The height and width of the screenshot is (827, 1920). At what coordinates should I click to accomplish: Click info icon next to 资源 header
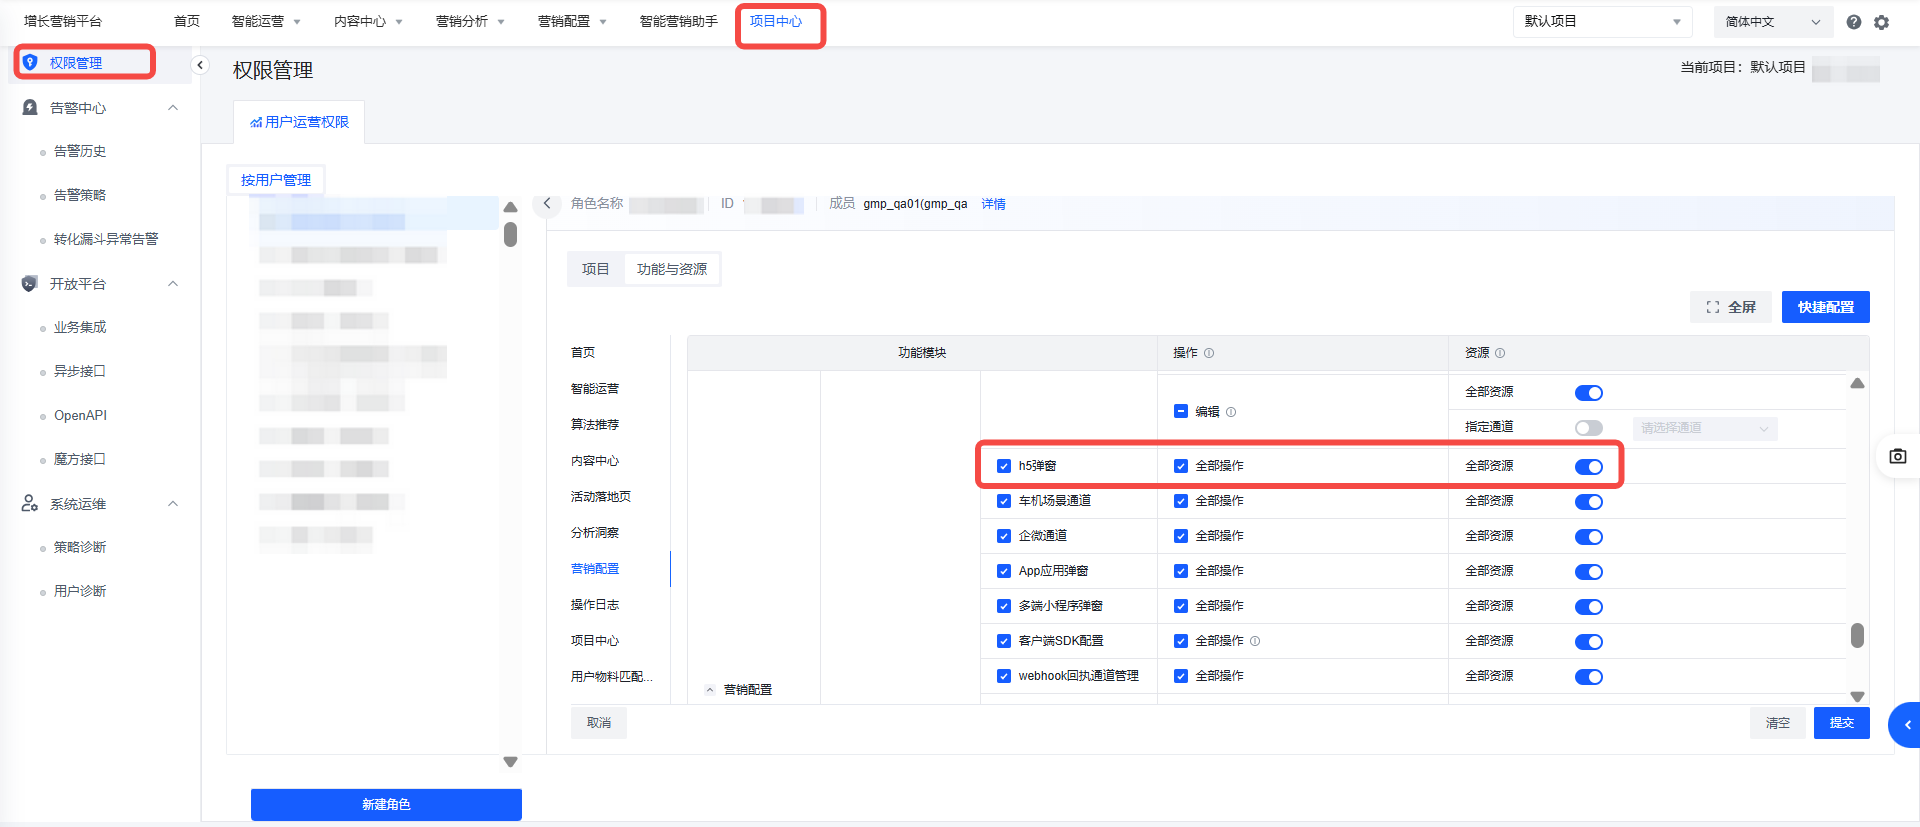coord(1500,353)
